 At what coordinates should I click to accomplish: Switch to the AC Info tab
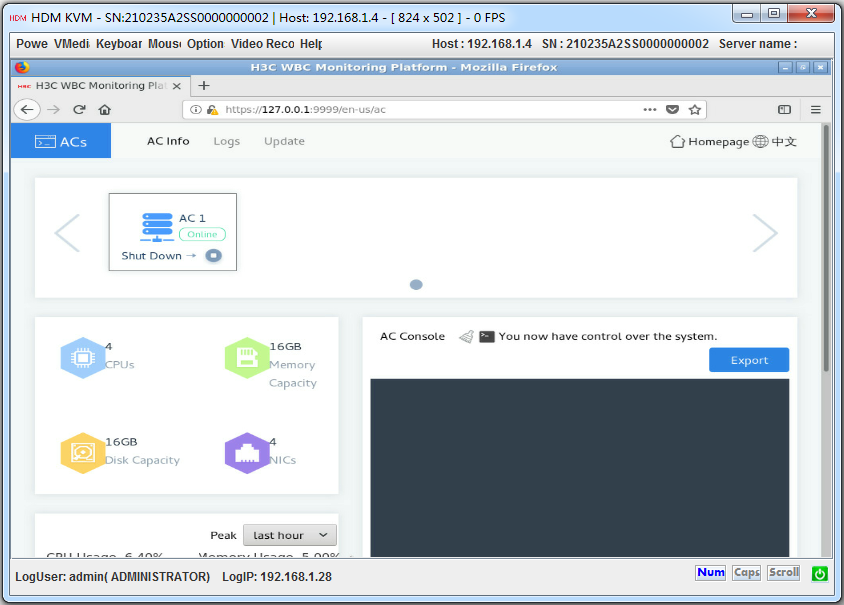168,141
